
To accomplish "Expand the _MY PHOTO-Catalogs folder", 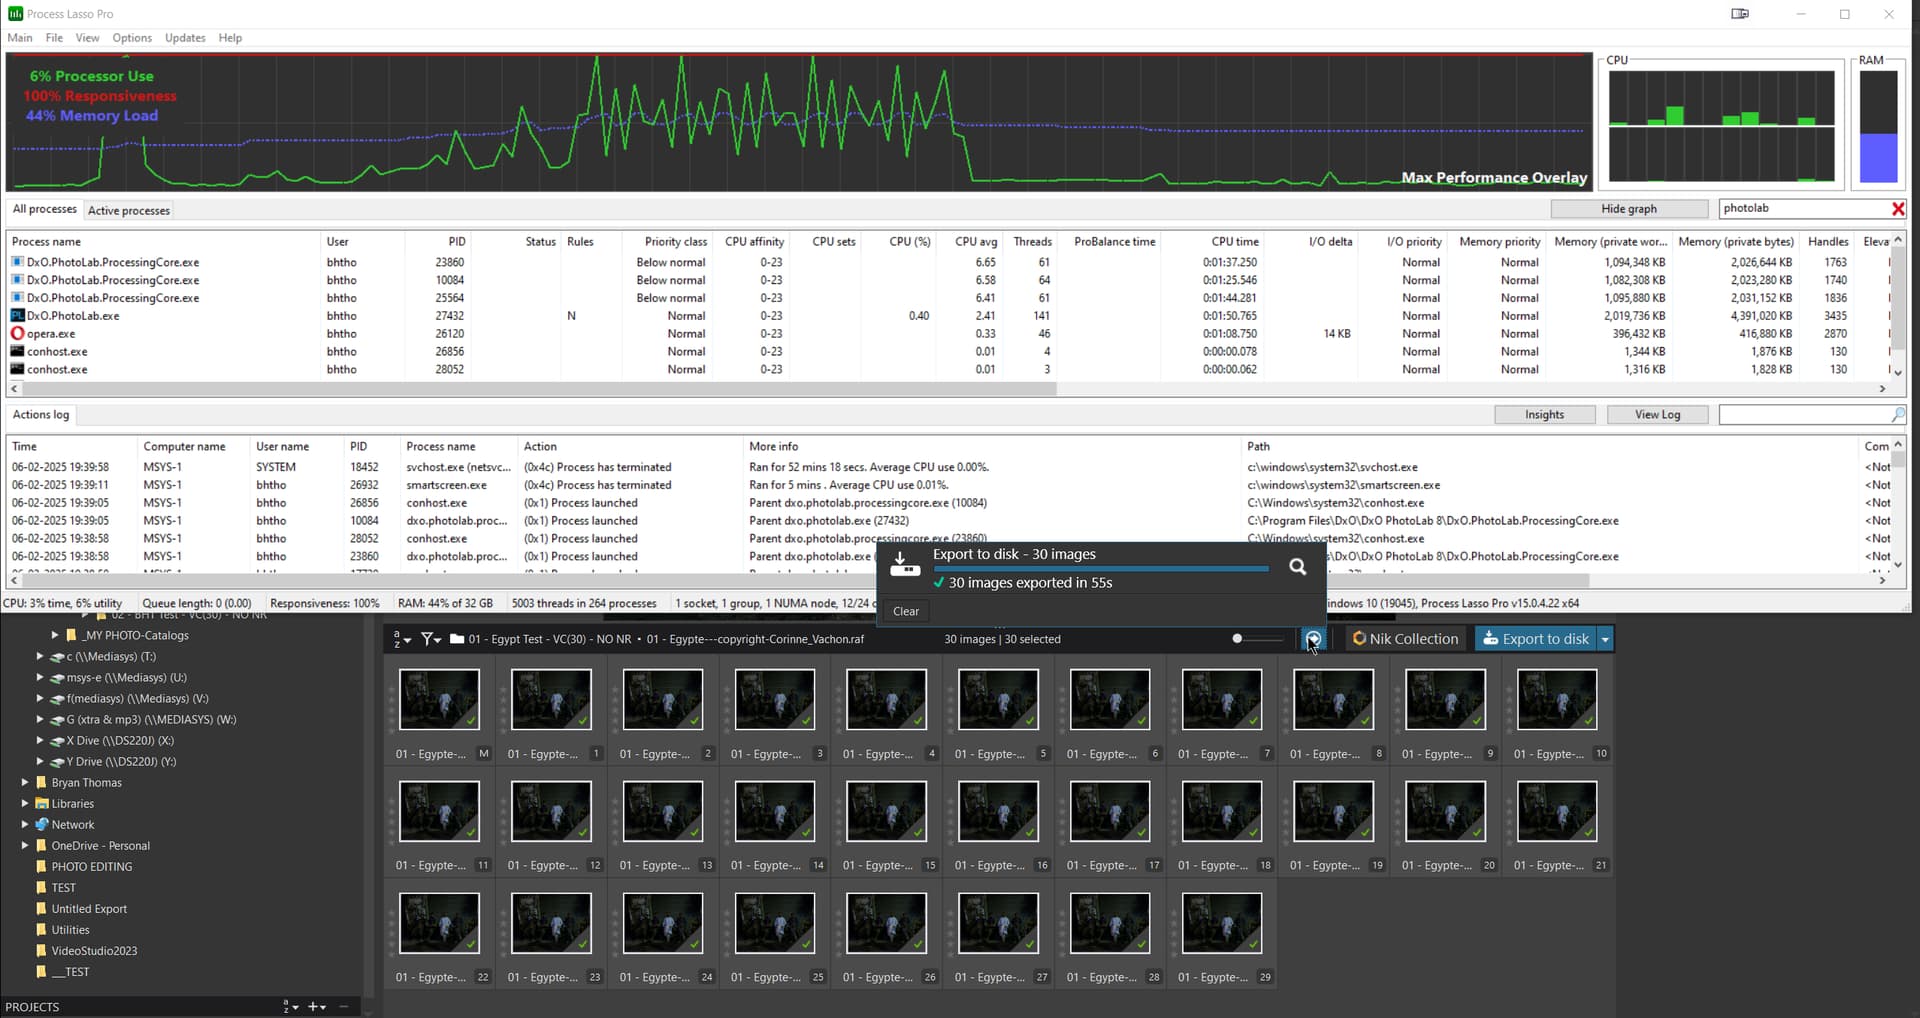I will (55, 635).
